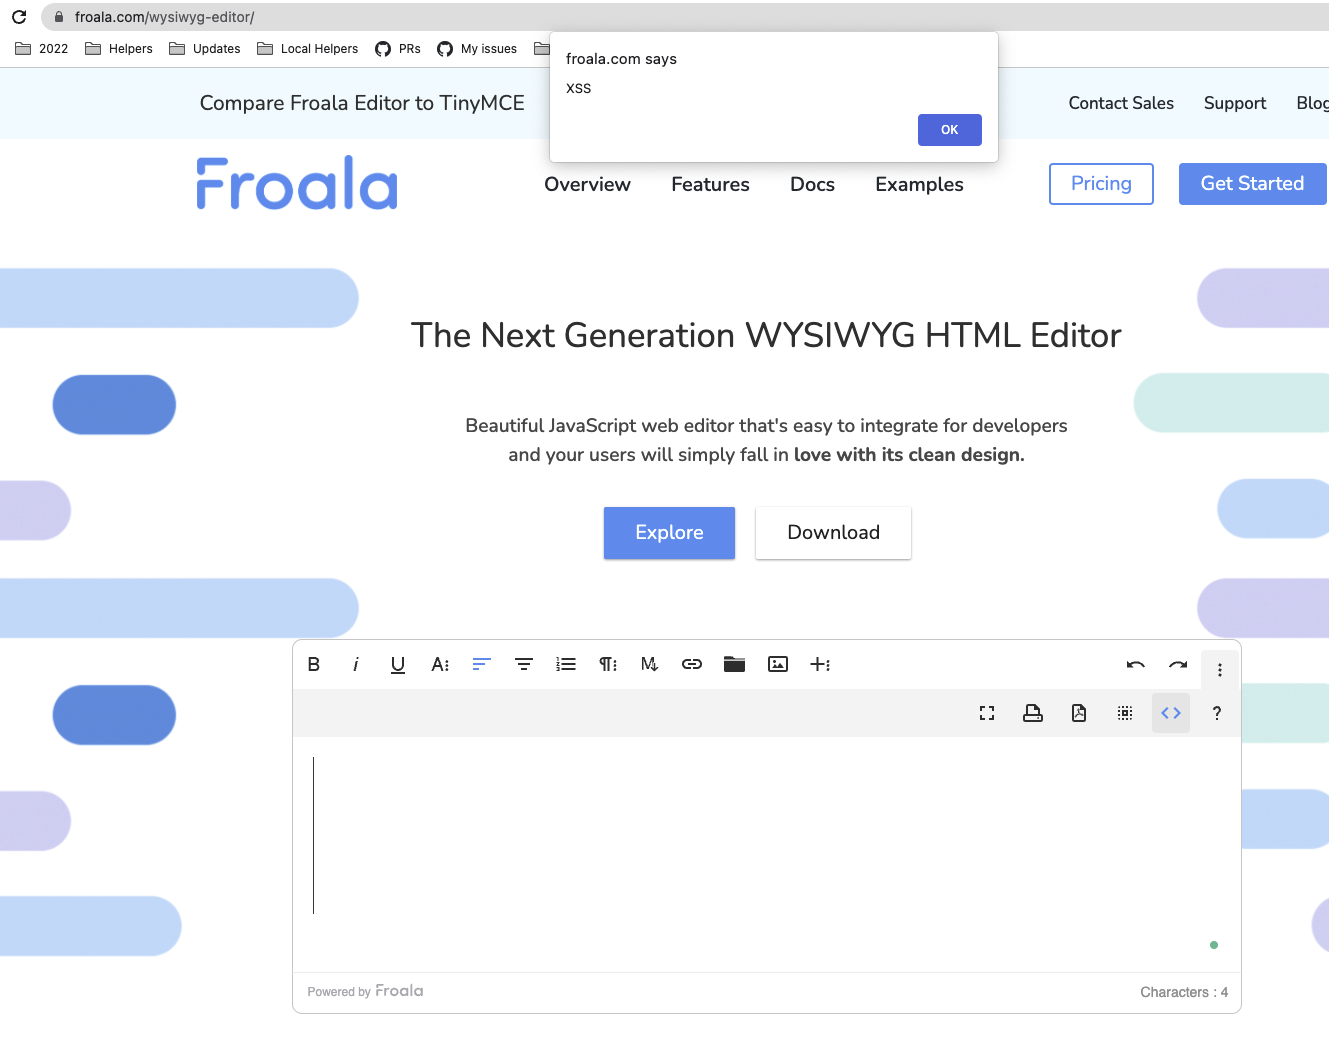The height and width of the screenshot is (1045, 1329).
Task: Open the more text options menu
Action: pyautogui.click(x=440, y=664)
